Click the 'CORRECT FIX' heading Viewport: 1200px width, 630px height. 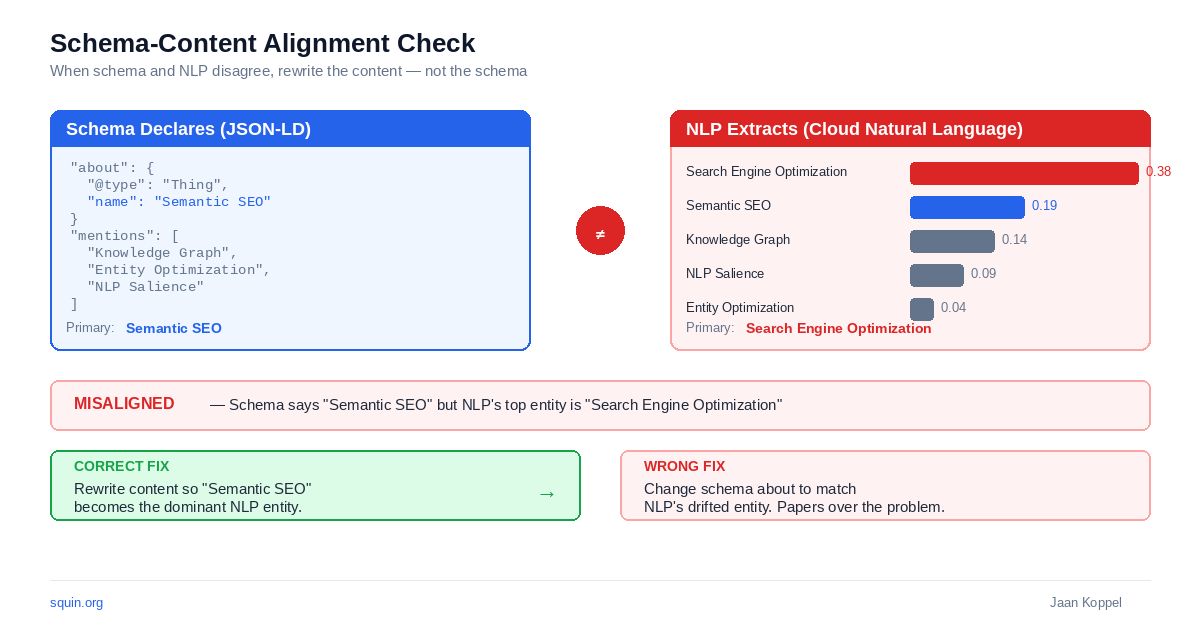pos(121,466)
